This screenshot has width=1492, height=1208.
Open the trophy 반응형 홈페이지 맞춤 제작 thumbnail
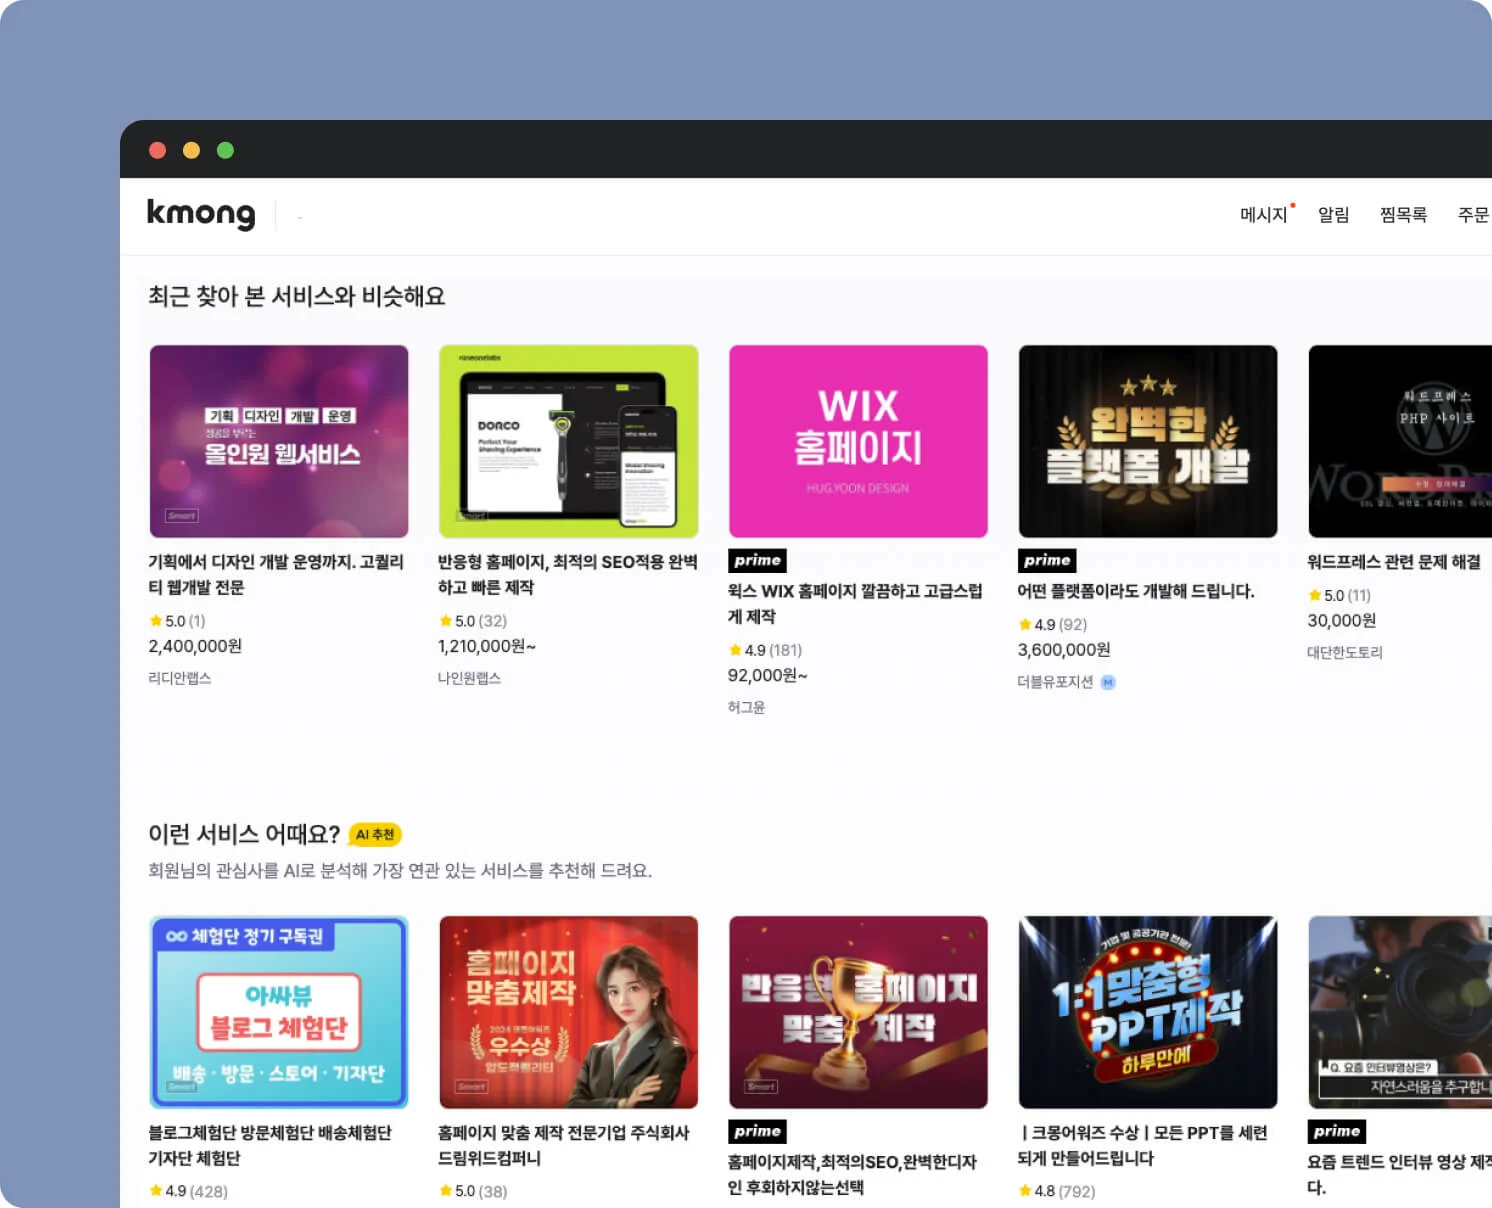click(858, 1012)
